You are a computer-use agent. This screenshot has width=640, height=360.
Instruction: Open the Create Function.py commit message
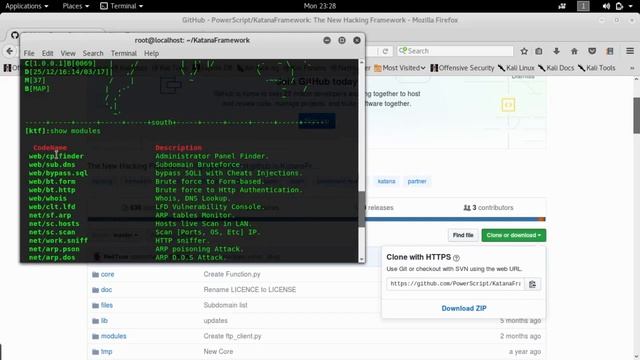232,274
